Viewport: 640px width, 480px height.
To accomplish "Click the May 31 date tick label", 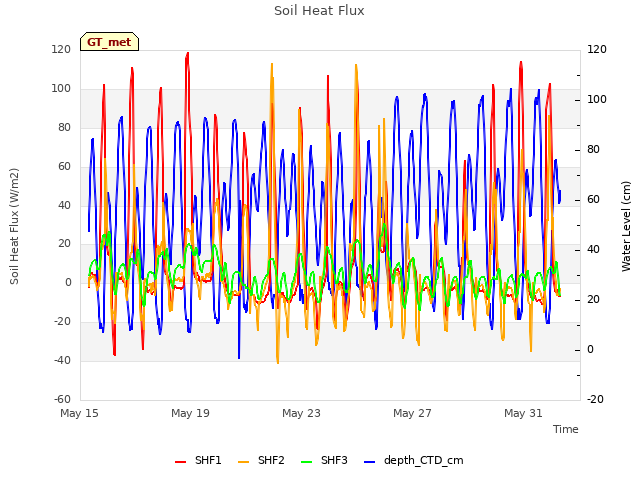I will 523,413.
